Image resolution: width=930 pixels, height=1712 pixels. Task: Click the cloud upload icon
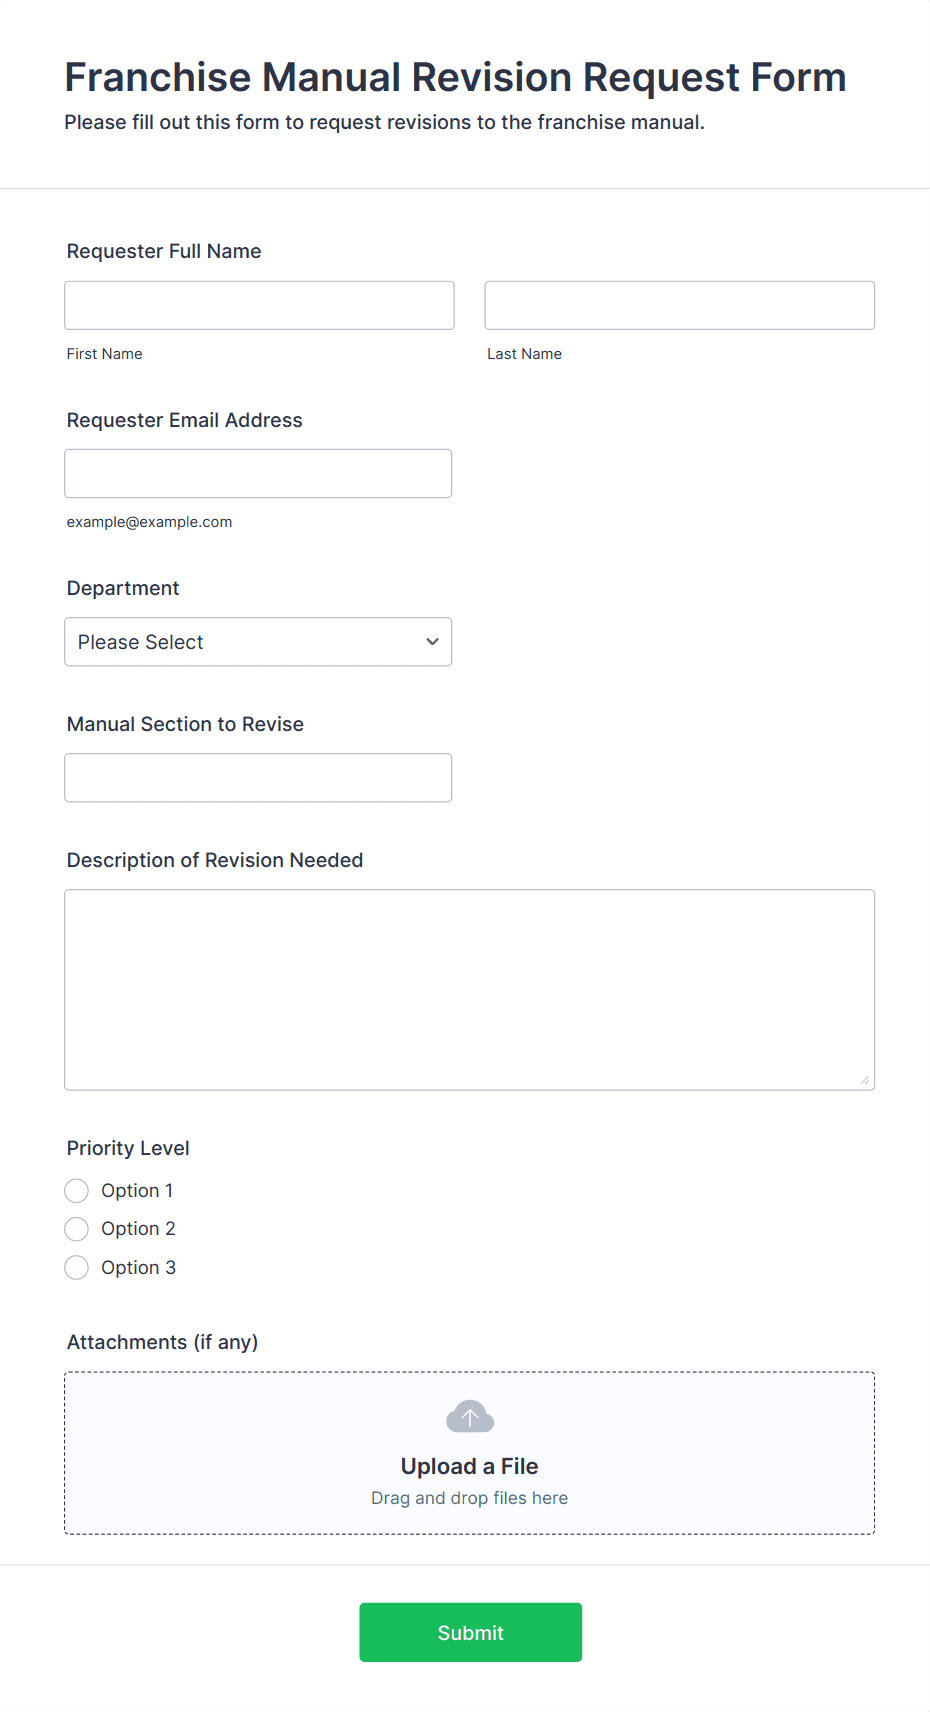pyautogui.click(x=469, y=1416)
